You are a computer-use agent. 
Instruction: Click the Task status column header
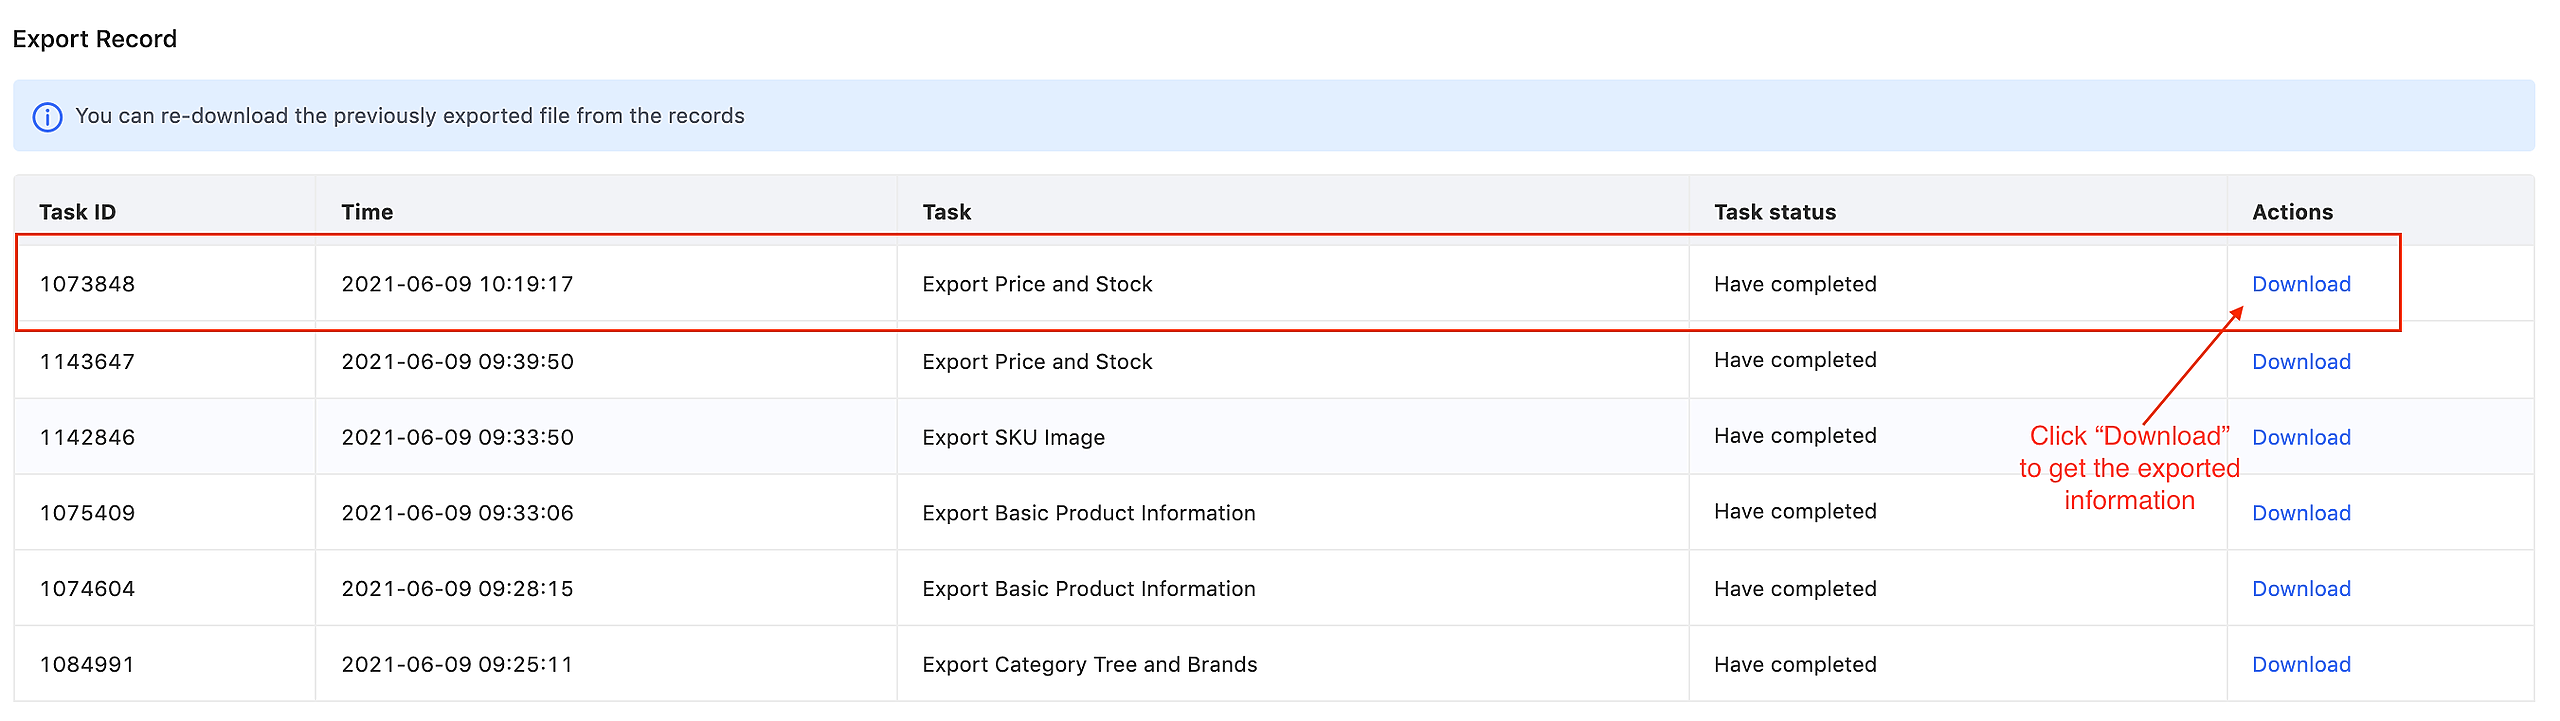point(1774,212)
